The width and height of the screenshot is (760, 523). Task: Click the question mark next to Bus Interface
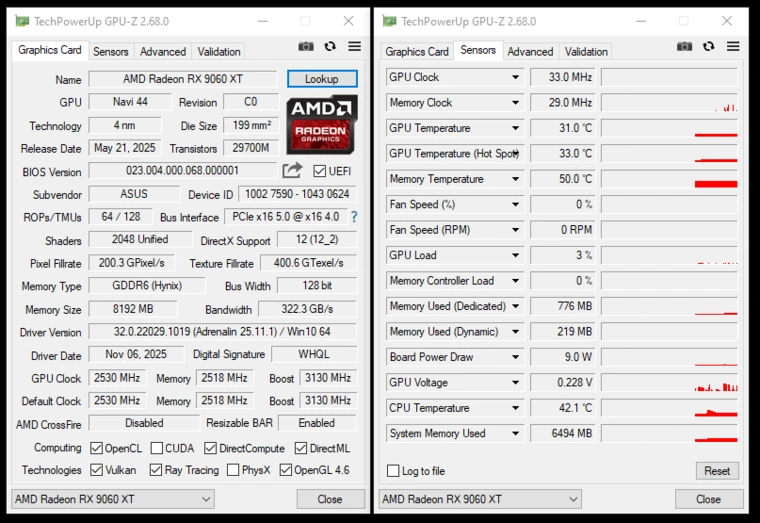353,217
